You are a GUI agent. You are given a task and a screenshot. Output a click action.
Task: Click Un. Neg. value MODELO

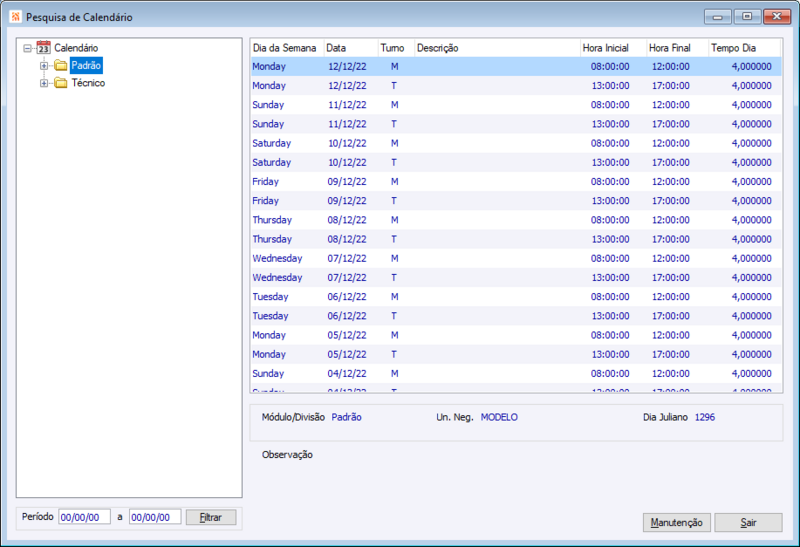click(x=499, y=417)
